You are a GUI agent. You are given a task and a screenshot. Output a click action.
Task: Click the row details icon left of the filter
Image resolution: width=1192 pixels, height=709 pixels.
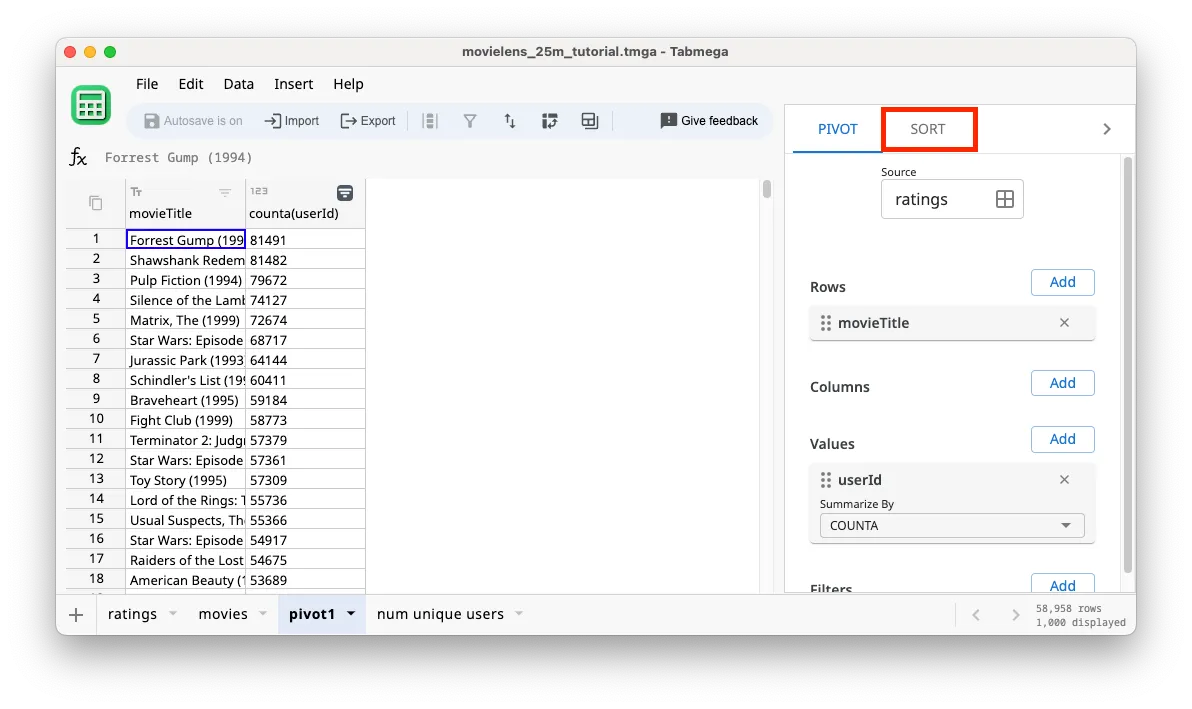[x=430, y=120]
